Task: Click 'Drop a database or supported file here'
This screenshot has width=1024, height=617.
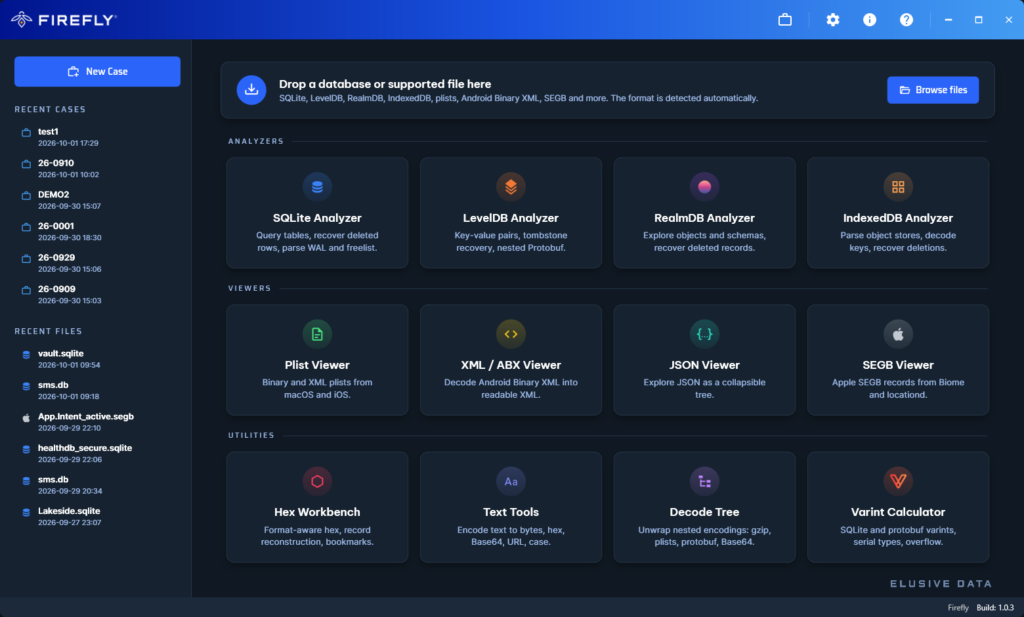Action: pyautogui.click(x=385, y=84)
